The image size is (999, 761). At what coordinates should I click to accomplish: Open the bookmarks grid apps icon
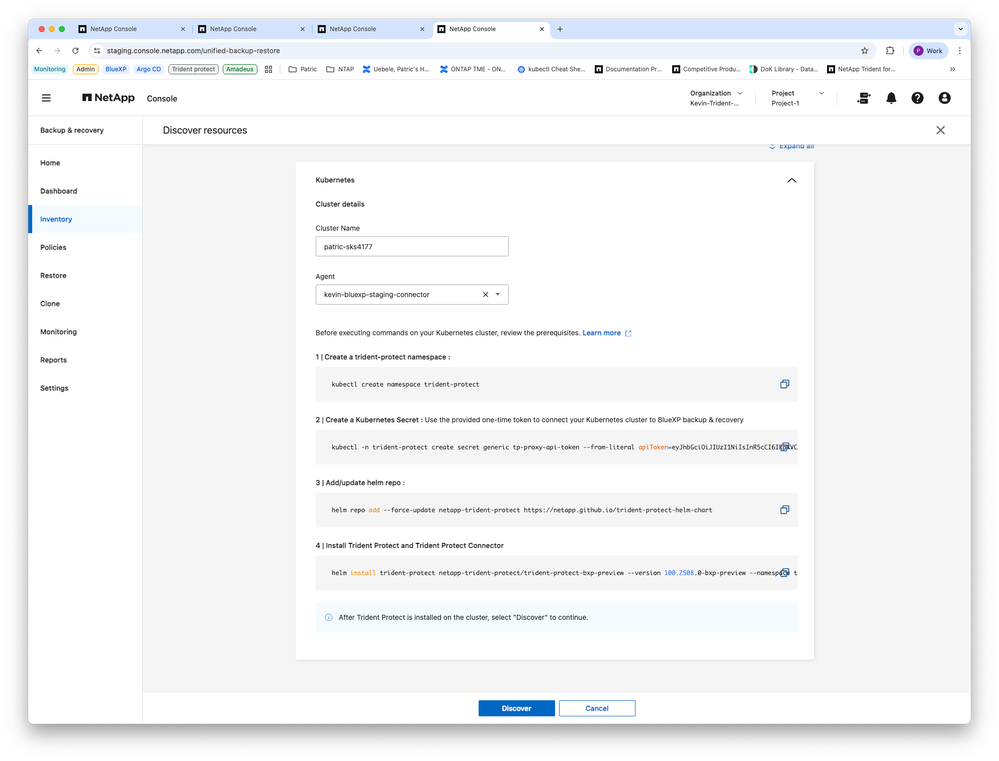(268, 69)
